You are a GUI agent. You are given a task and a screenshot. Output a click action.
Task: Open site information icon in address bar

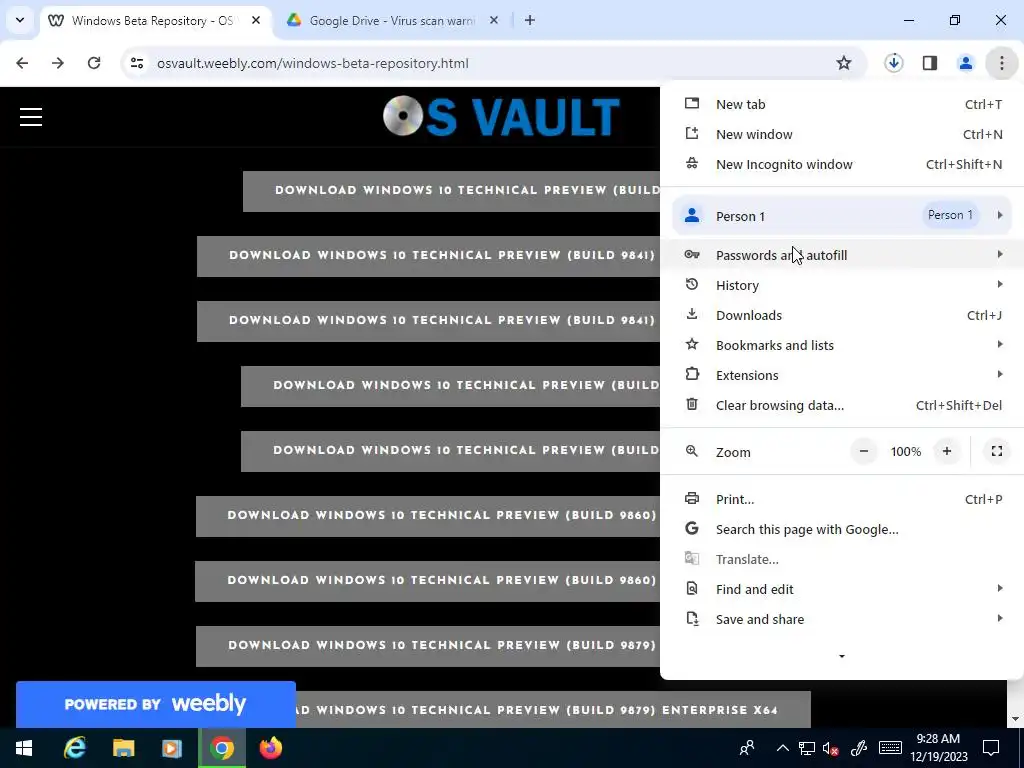click(x=137, y=63)
